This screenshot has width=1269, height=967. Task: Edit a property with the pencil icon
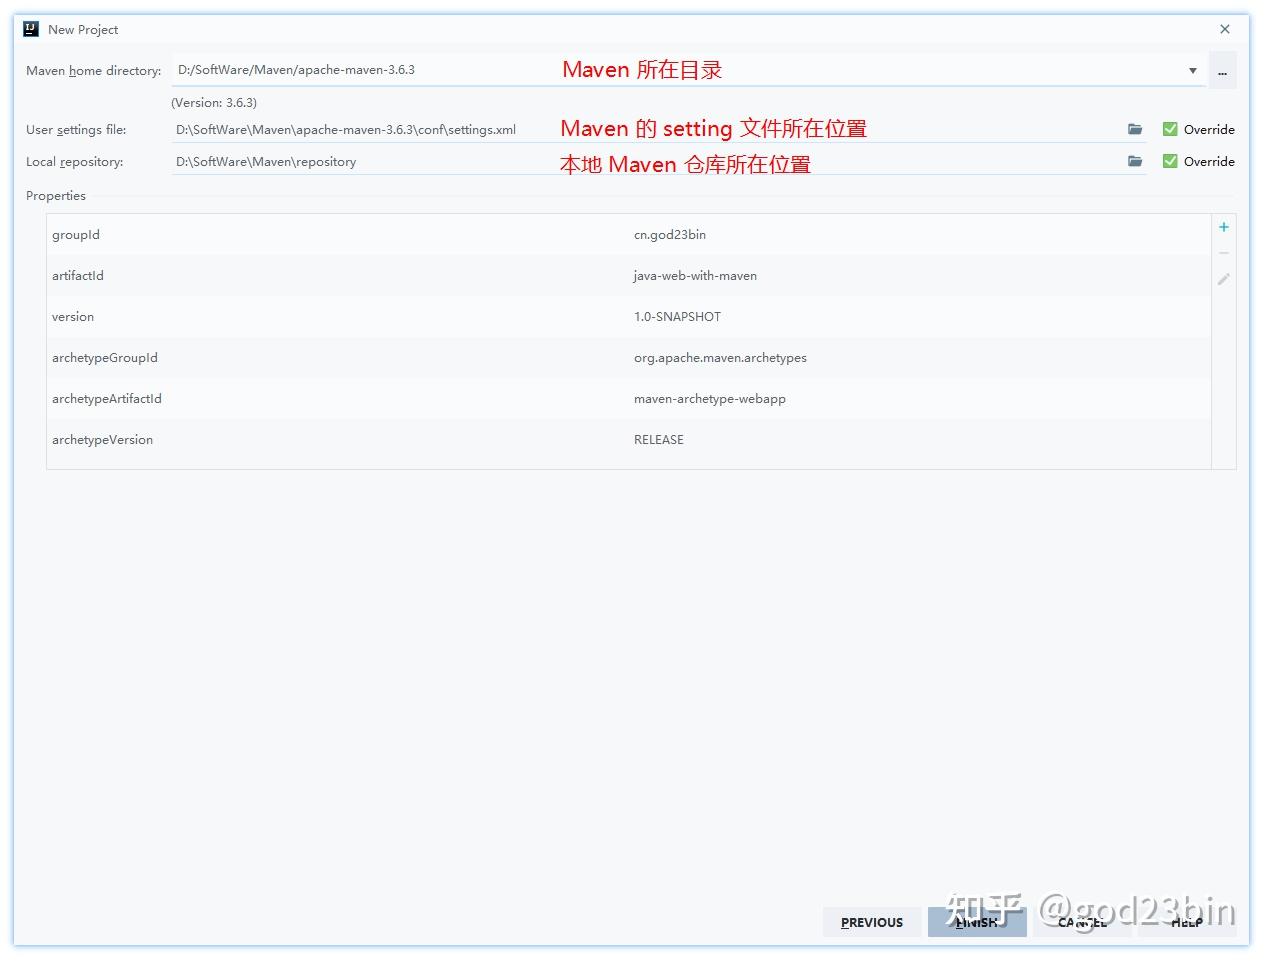[1223, 279]
